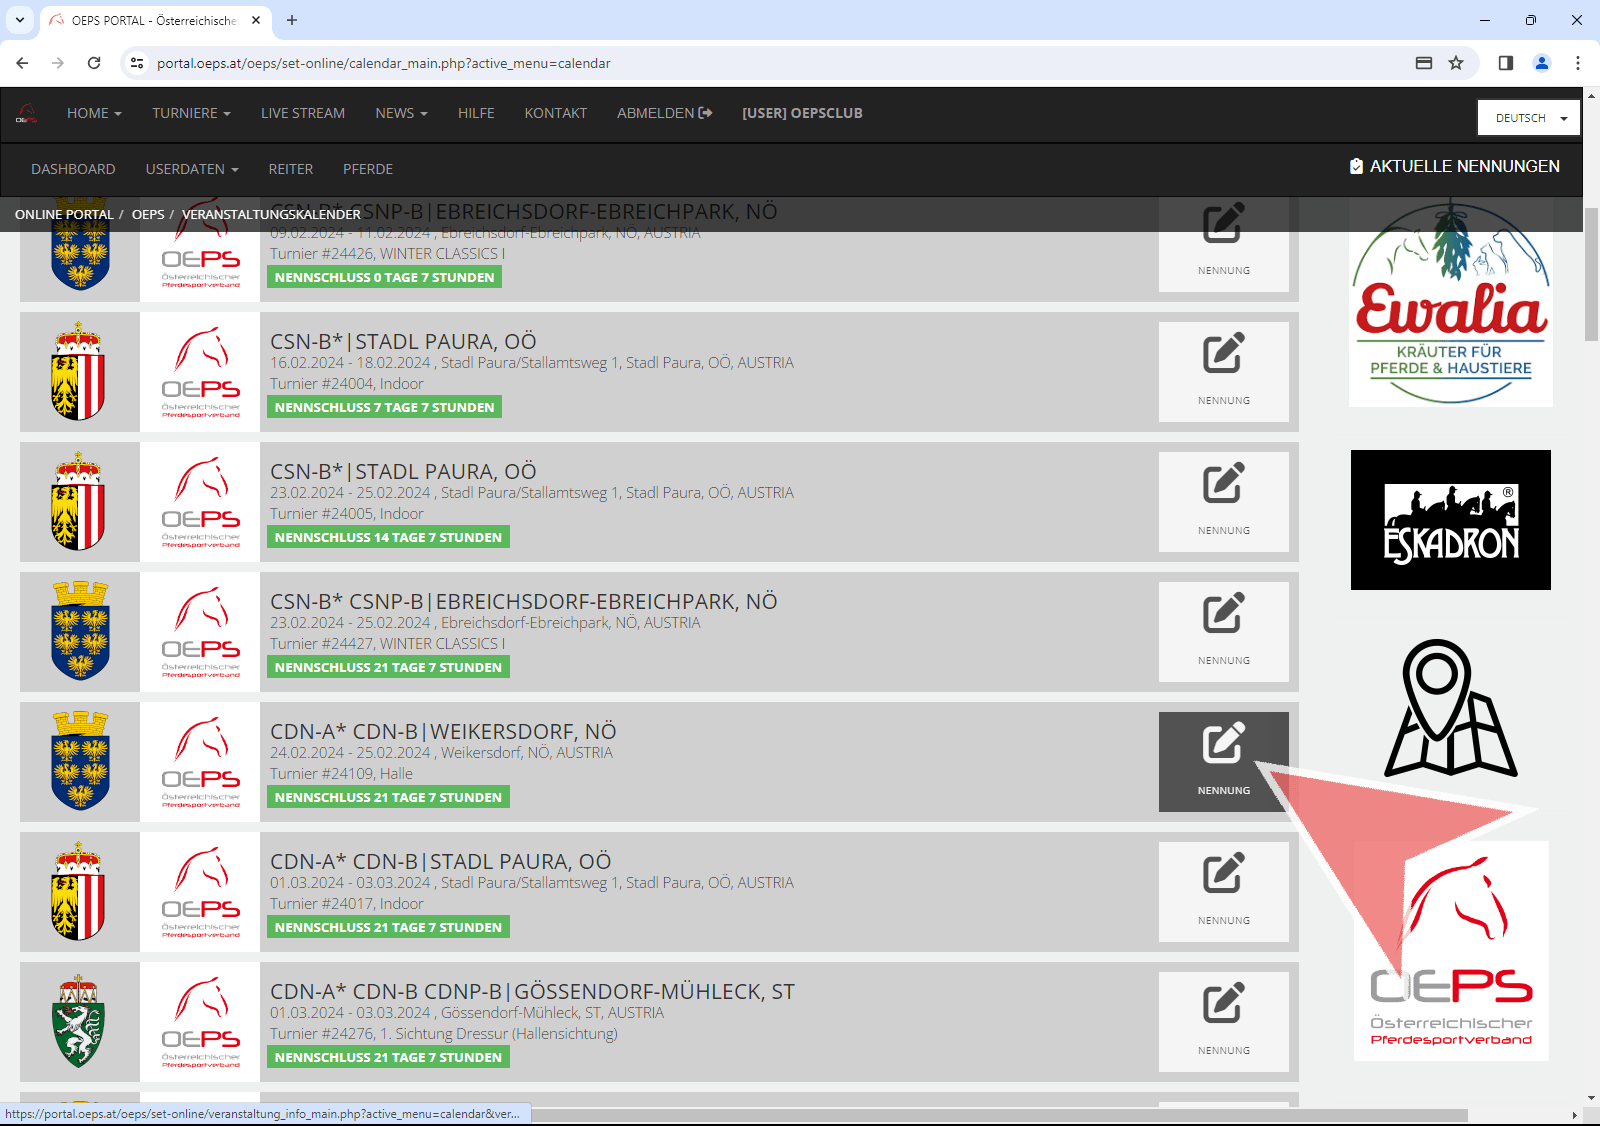The width and height of the screenshot is (1600, 1126).
Task: Click Nennung icon for Weikersdorf CDN-A* event
Action: click(1223, 745)
